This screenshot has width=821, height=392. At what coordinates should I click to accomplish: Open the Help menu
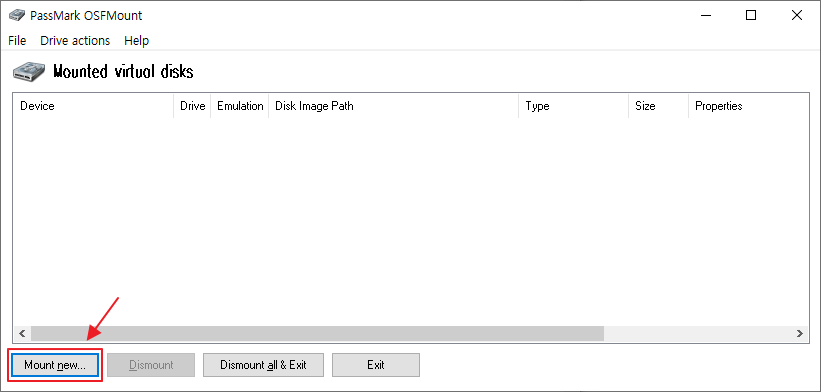[x=137, y=41]
